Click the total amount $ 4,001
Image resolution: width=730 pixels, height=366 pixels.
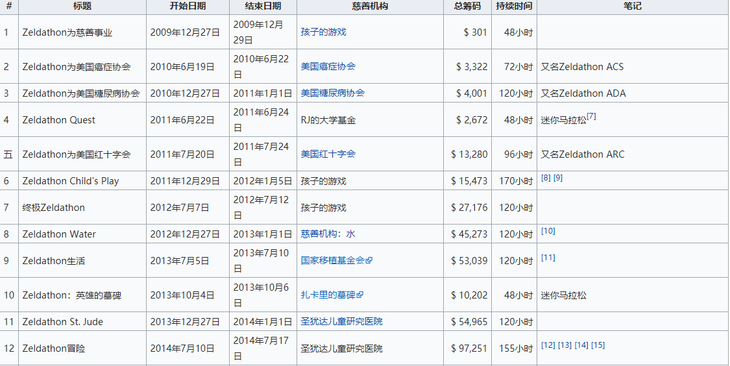(x=472, y=93)
